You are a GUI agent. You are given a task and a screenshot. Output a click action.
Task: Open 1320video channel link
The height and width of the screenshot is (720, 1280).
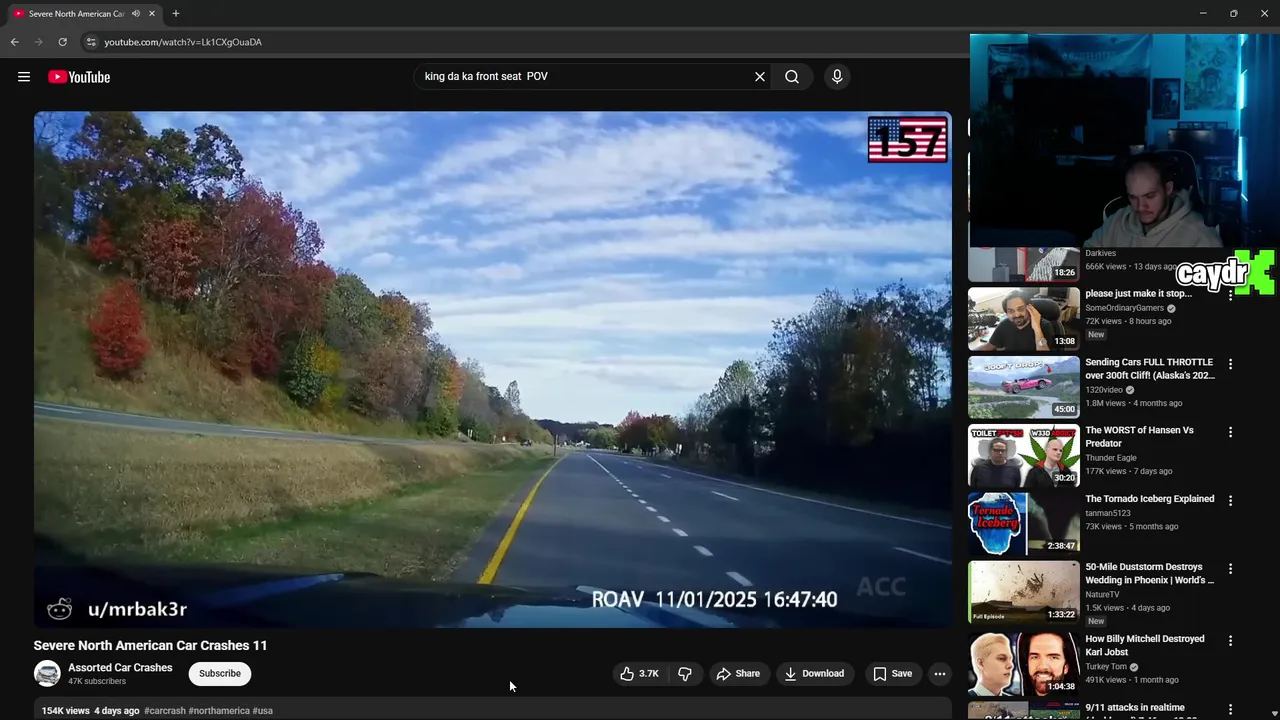click(1103, 390)
